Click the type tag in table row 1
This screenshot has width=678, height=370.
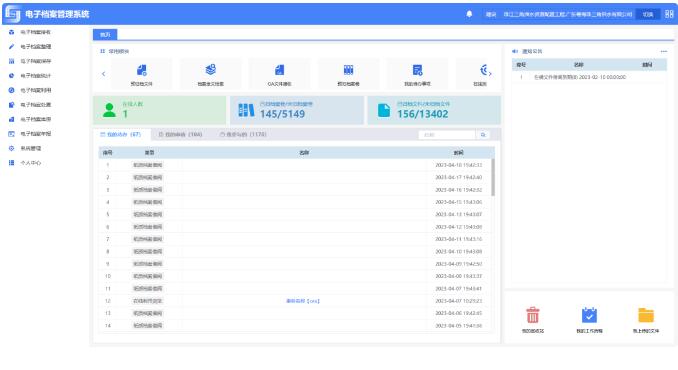pyautogui.click(x=147, y=165)
